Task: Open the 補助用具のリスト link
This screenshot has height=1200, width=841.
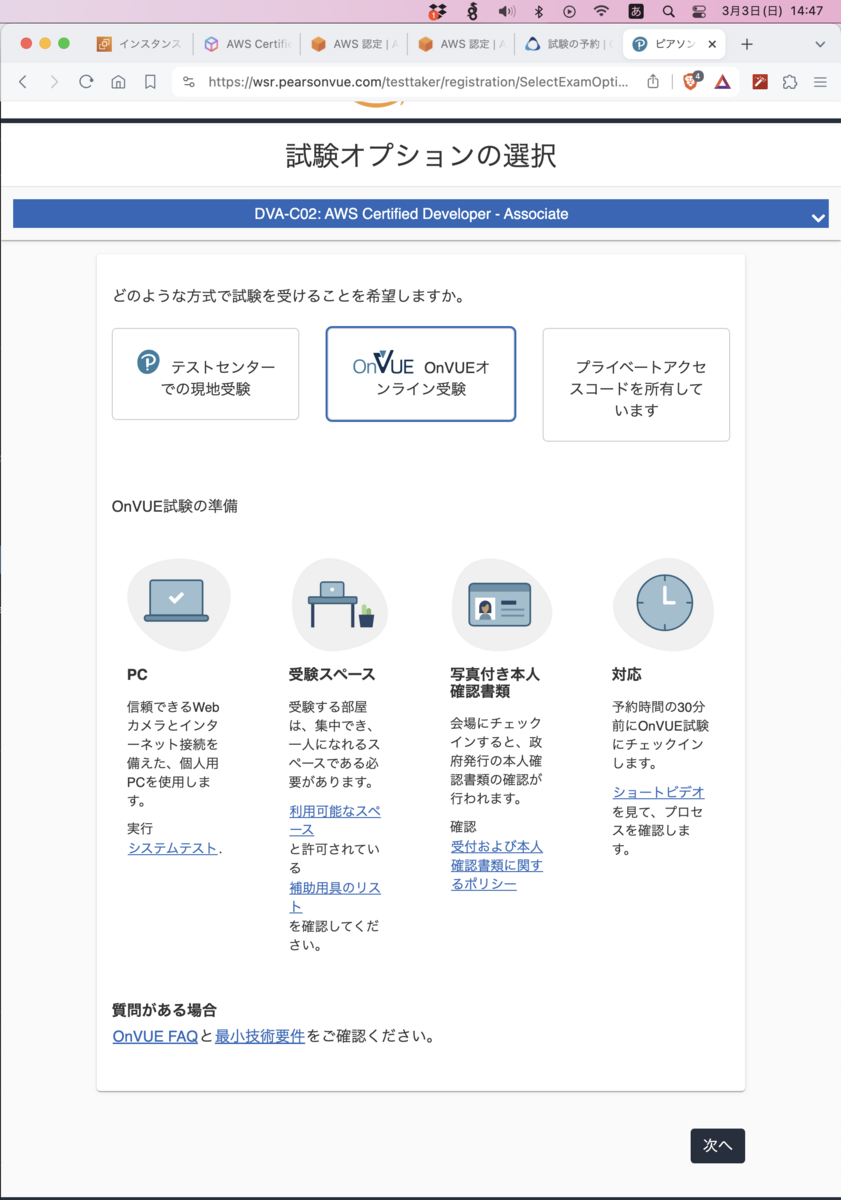Action: point(335,897)
